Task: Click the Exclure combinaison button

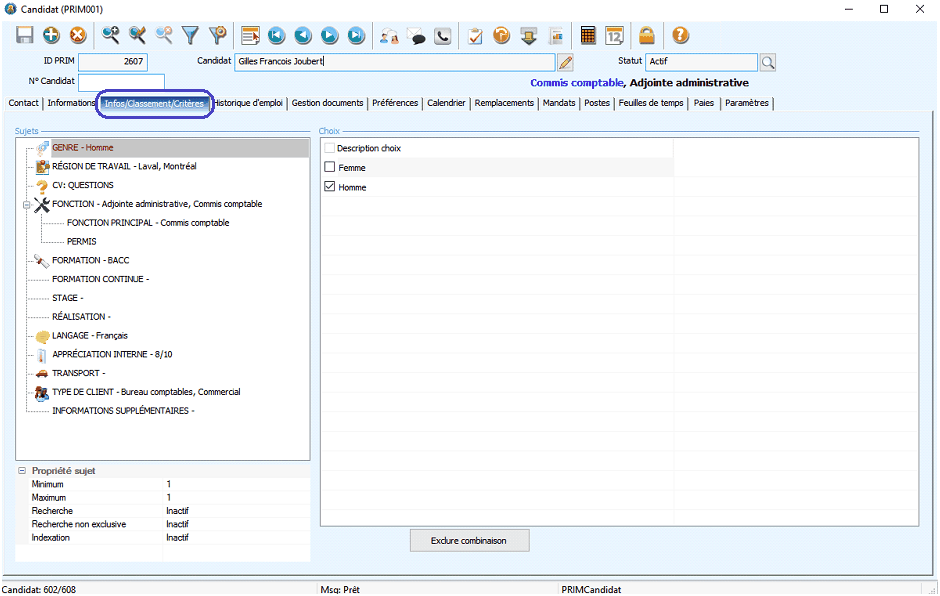Action: [x=469, y=541]
